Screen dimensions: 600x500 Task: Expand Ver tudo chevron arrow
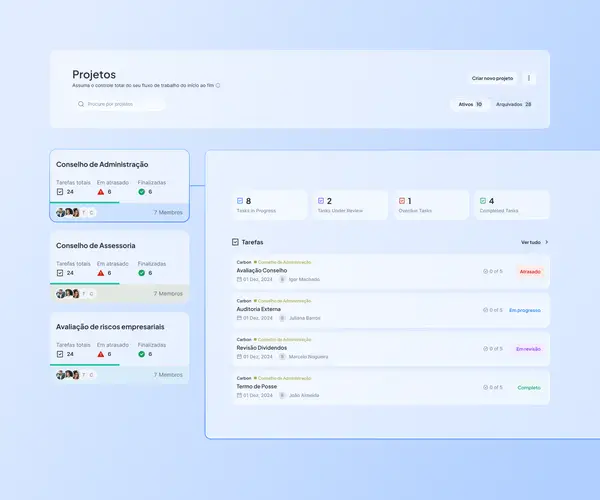tap(546, 242)
